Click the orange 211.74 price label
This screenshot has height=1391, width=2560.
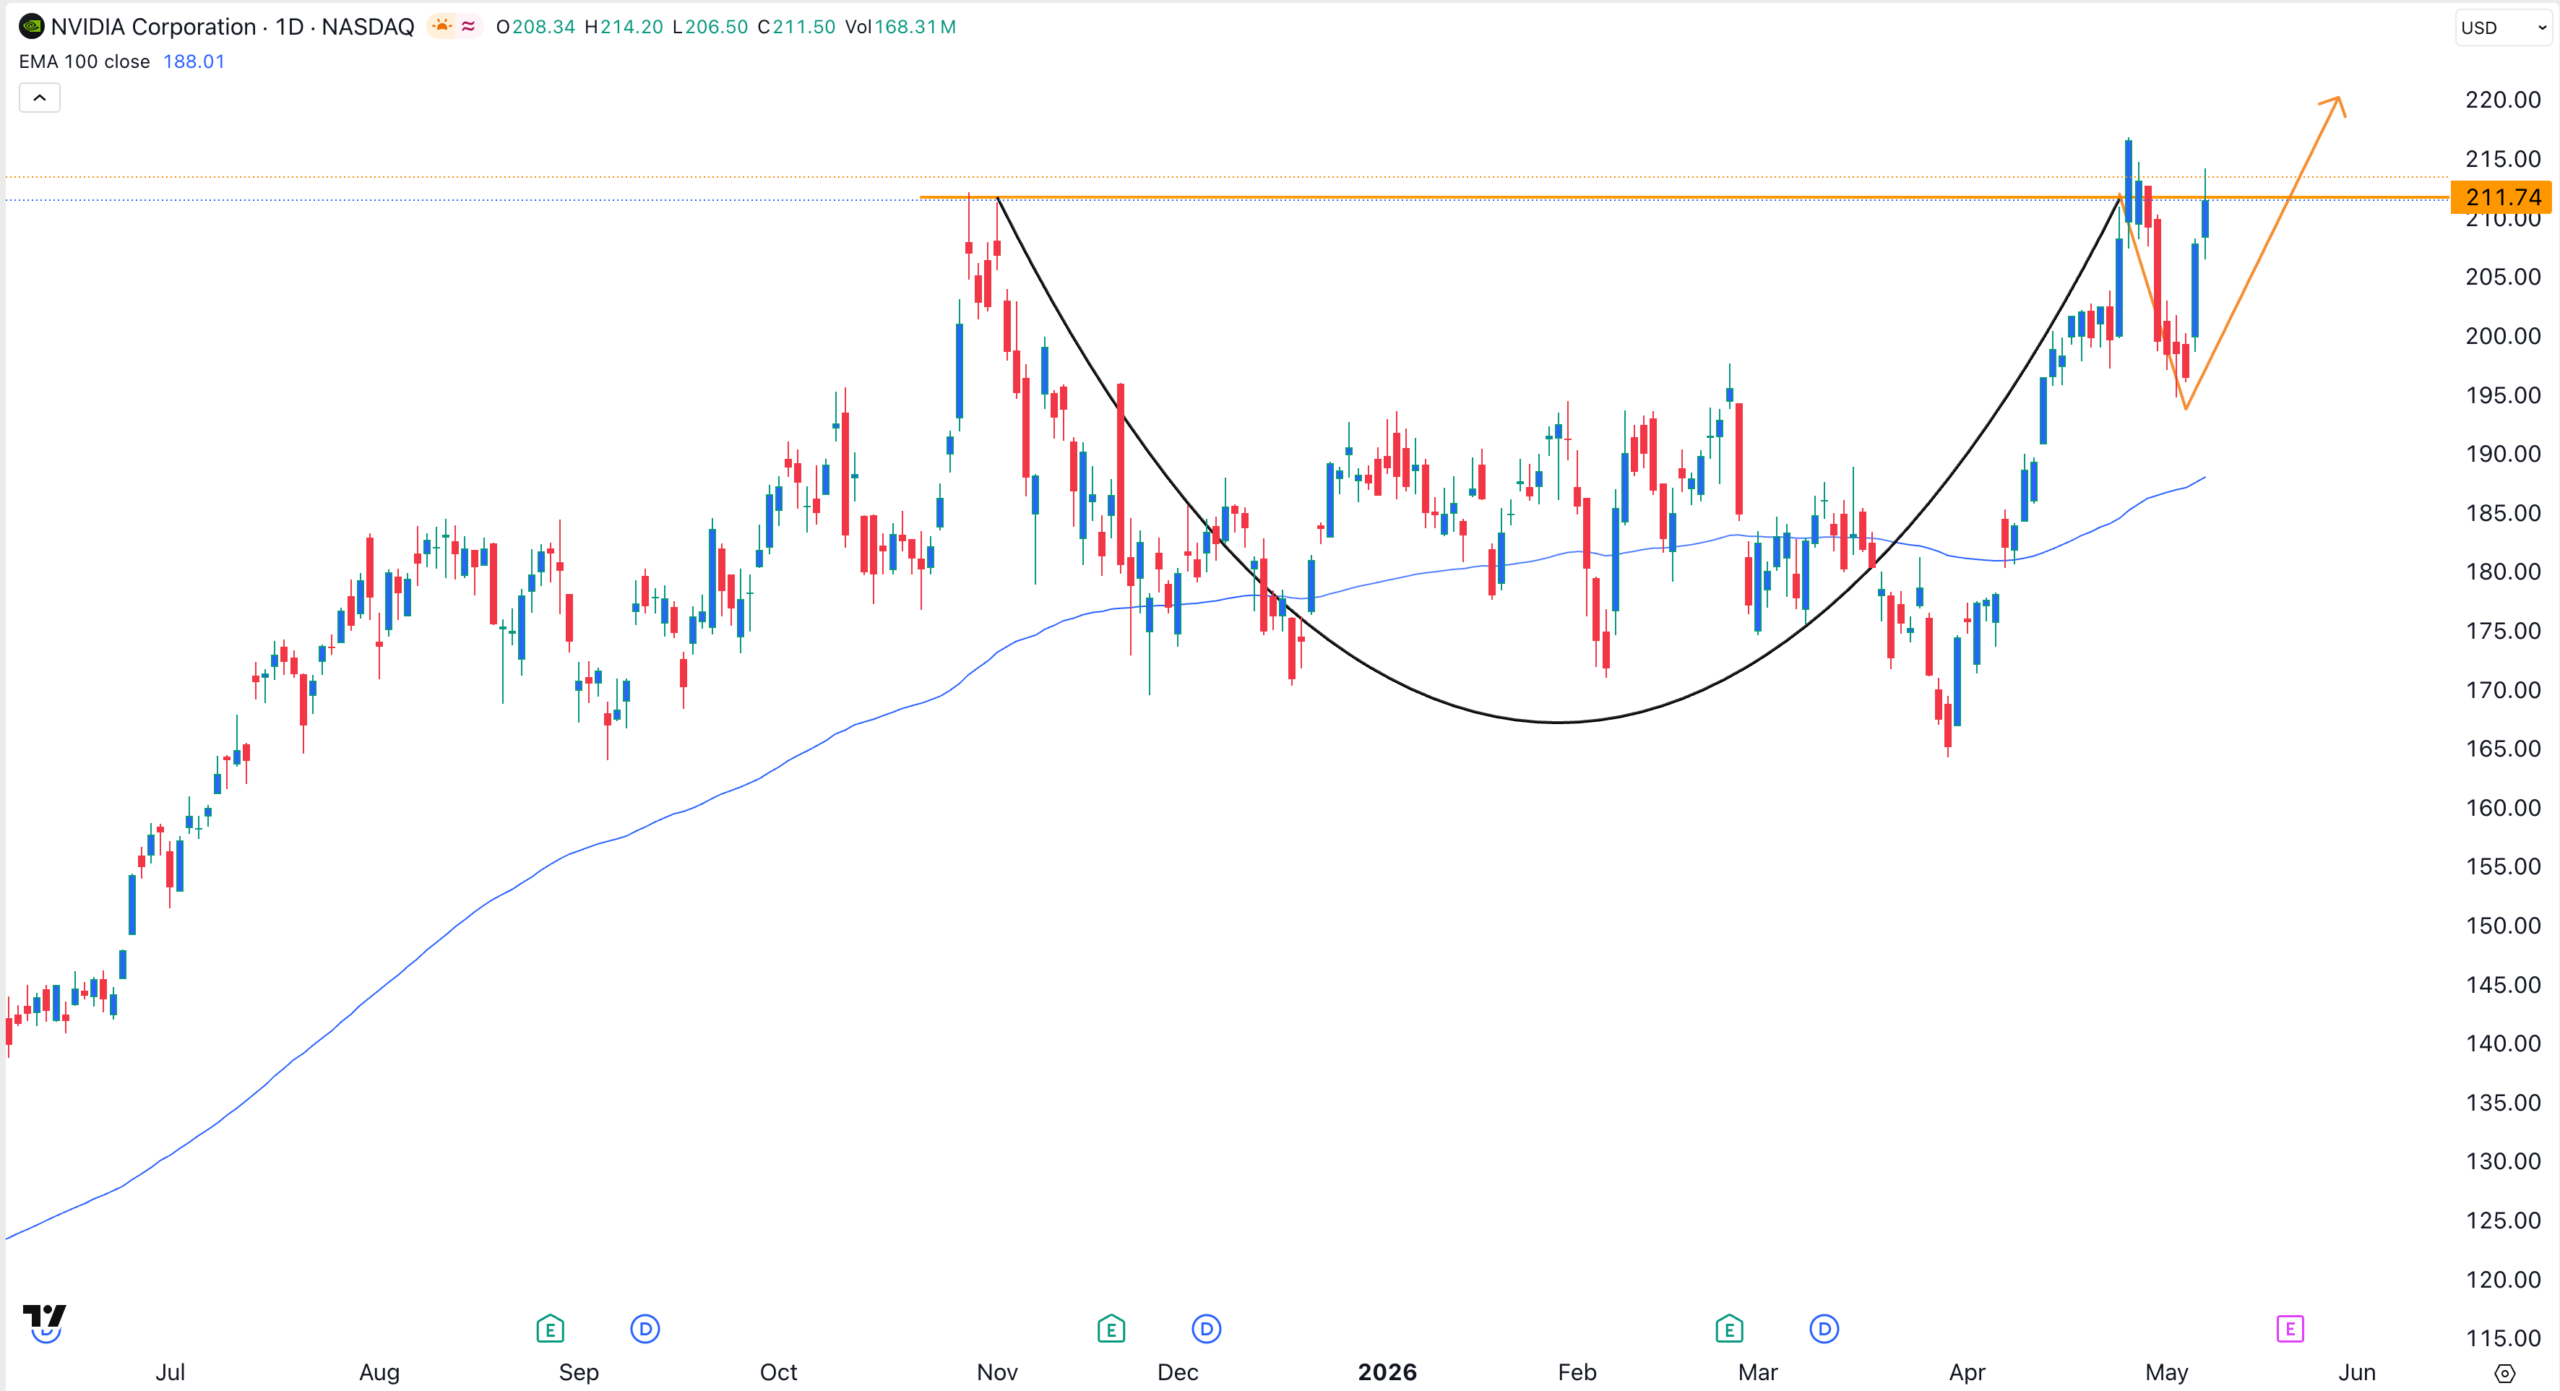[2502, 197]
